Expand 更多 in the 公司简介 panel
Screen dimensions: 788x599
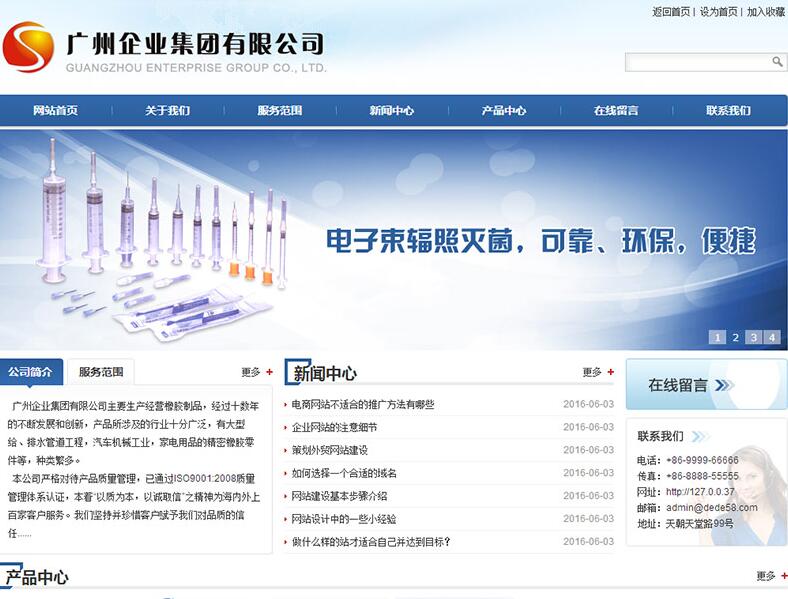tap(256, 372)
